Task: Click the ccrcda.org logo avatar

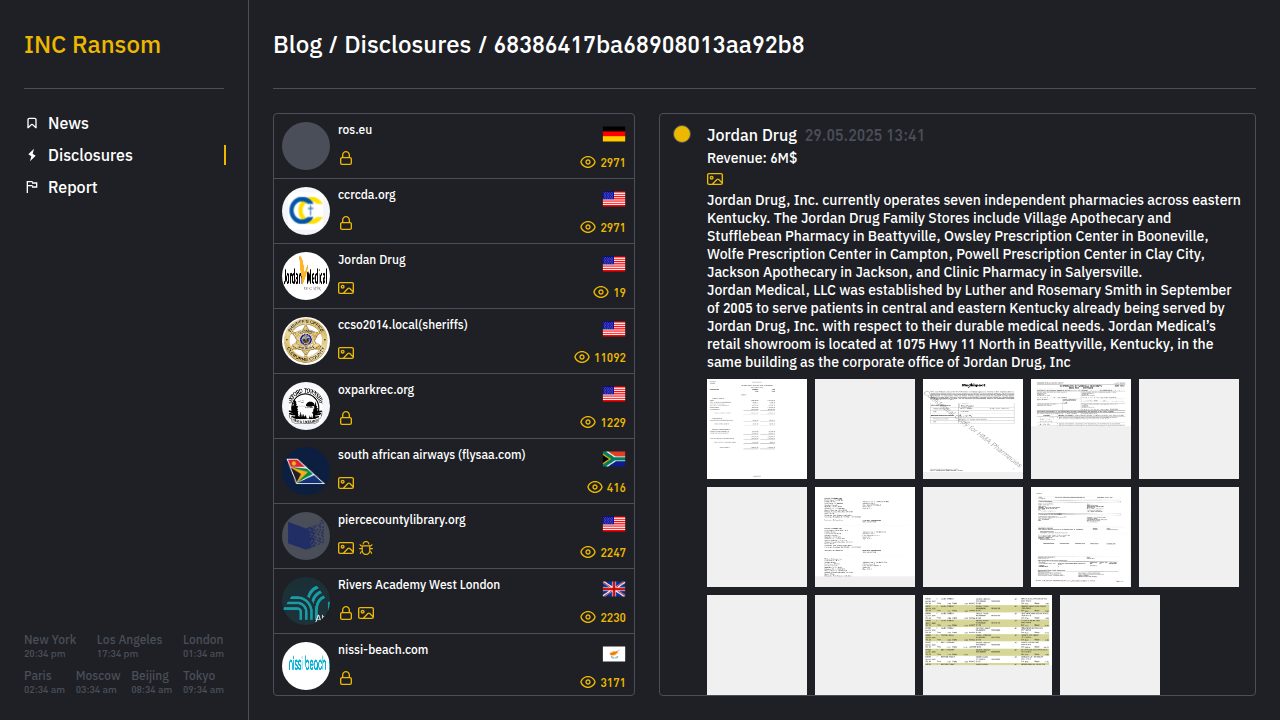Action: coord(306,211)
